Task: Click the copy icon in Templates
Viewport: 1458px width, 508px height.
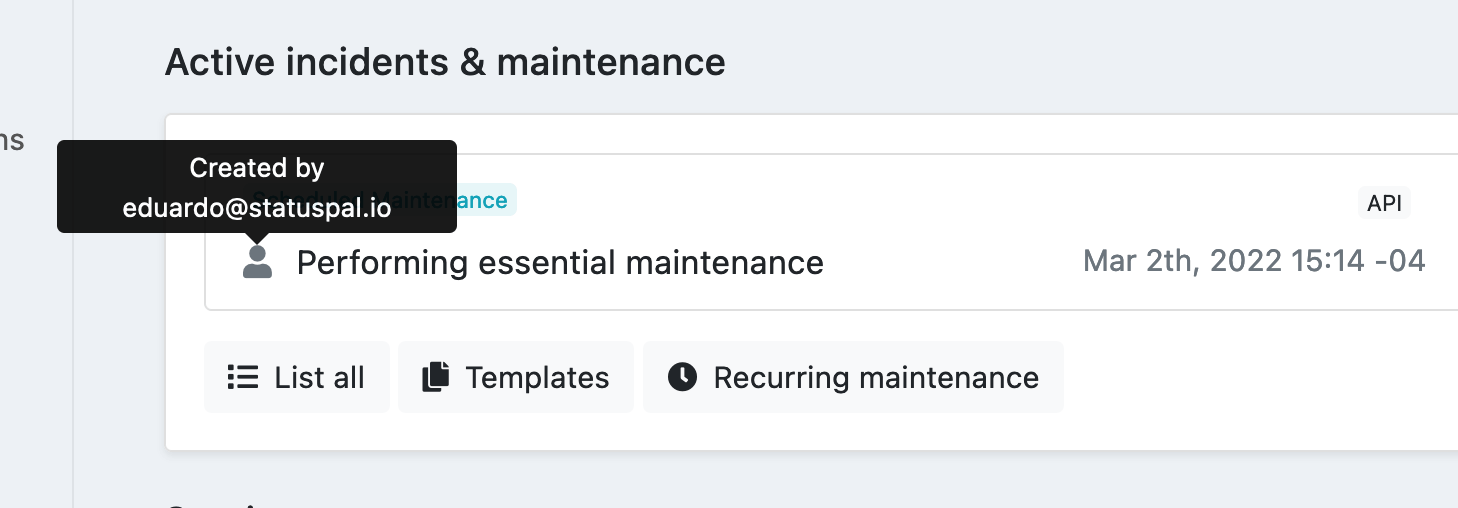Action: [435, 377]
